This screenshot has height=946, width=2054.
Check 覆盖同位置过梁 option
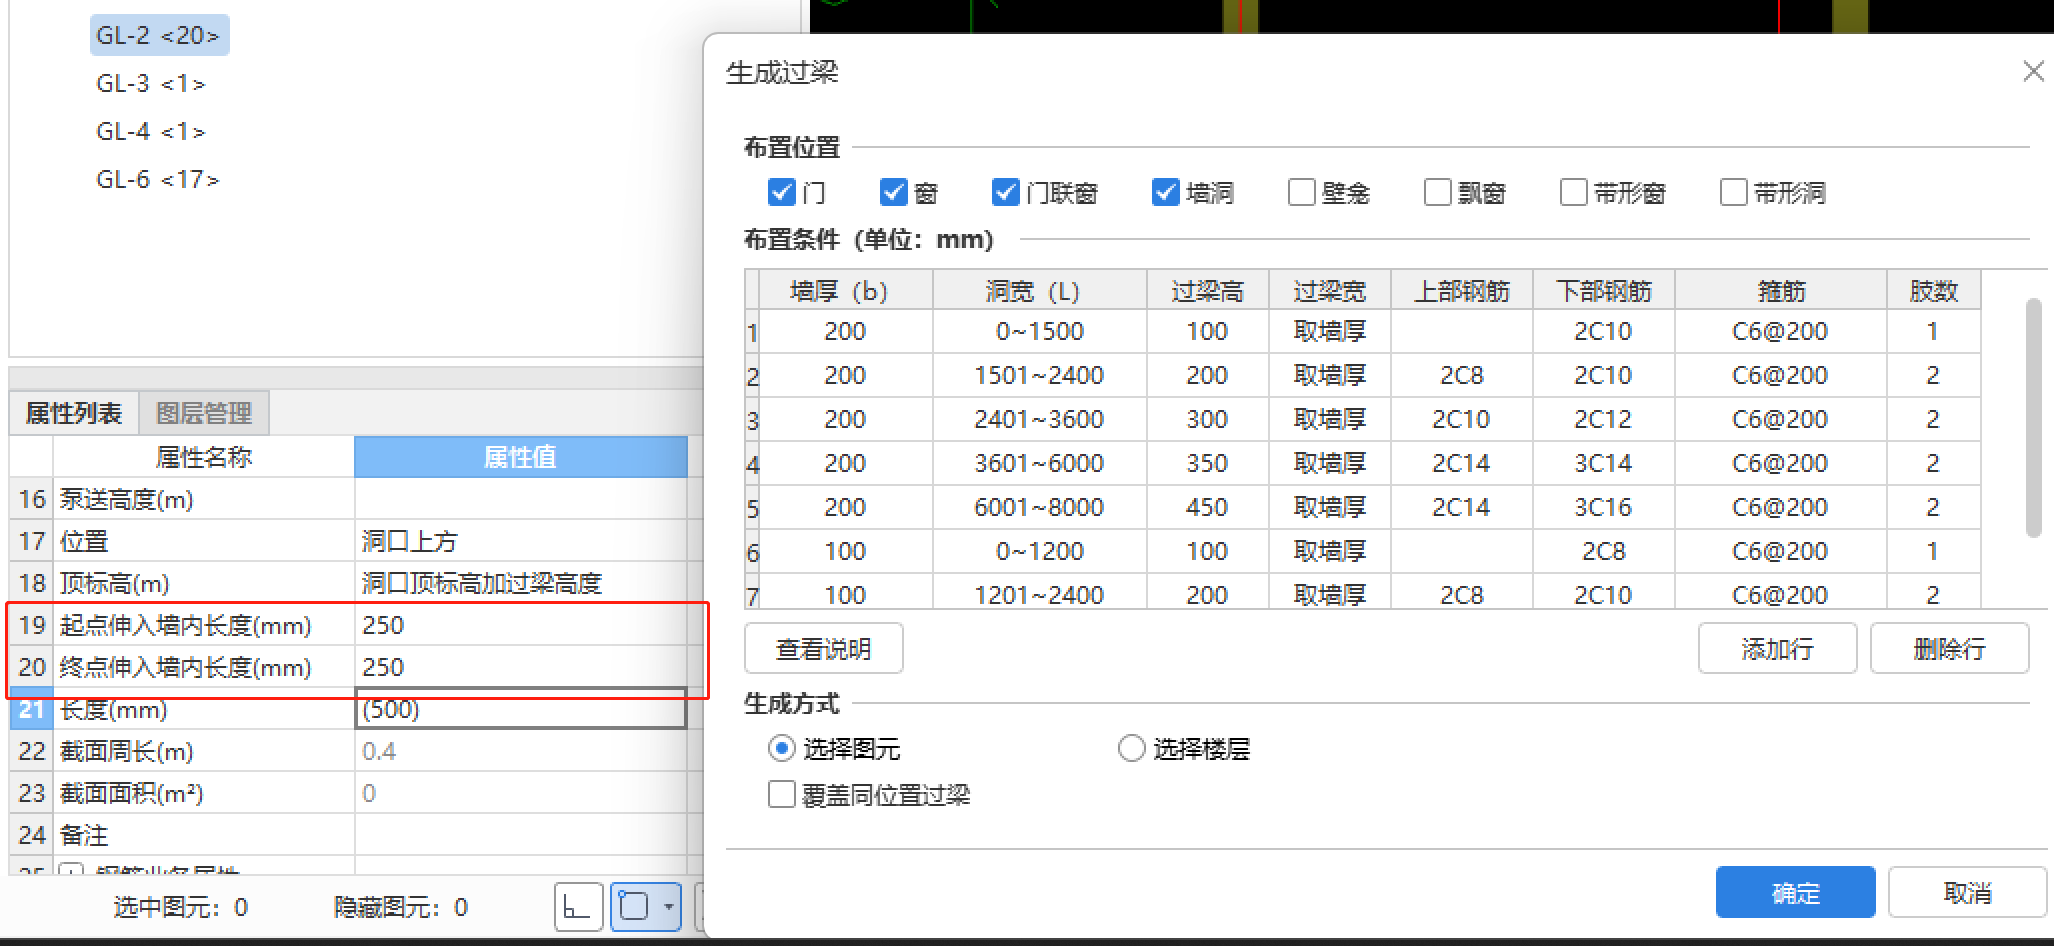coord(782,795)
